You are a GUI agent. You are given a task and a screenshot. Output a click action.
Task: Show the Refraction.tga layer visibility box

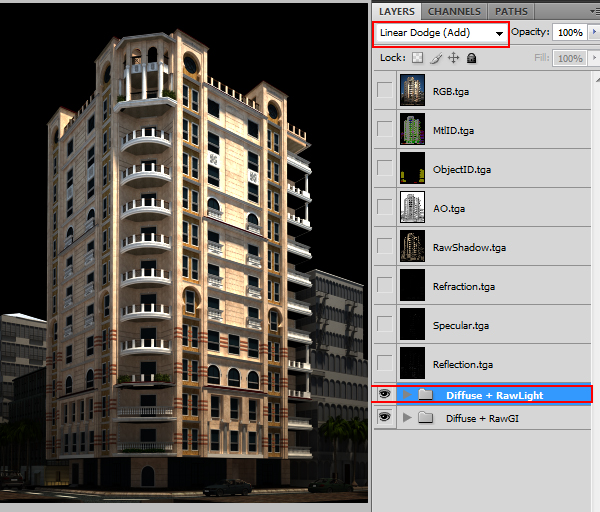tap(385, 285)
